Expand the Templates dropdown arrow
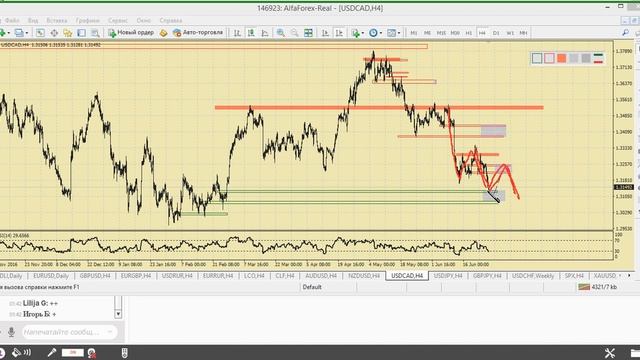 click(399, 33)
